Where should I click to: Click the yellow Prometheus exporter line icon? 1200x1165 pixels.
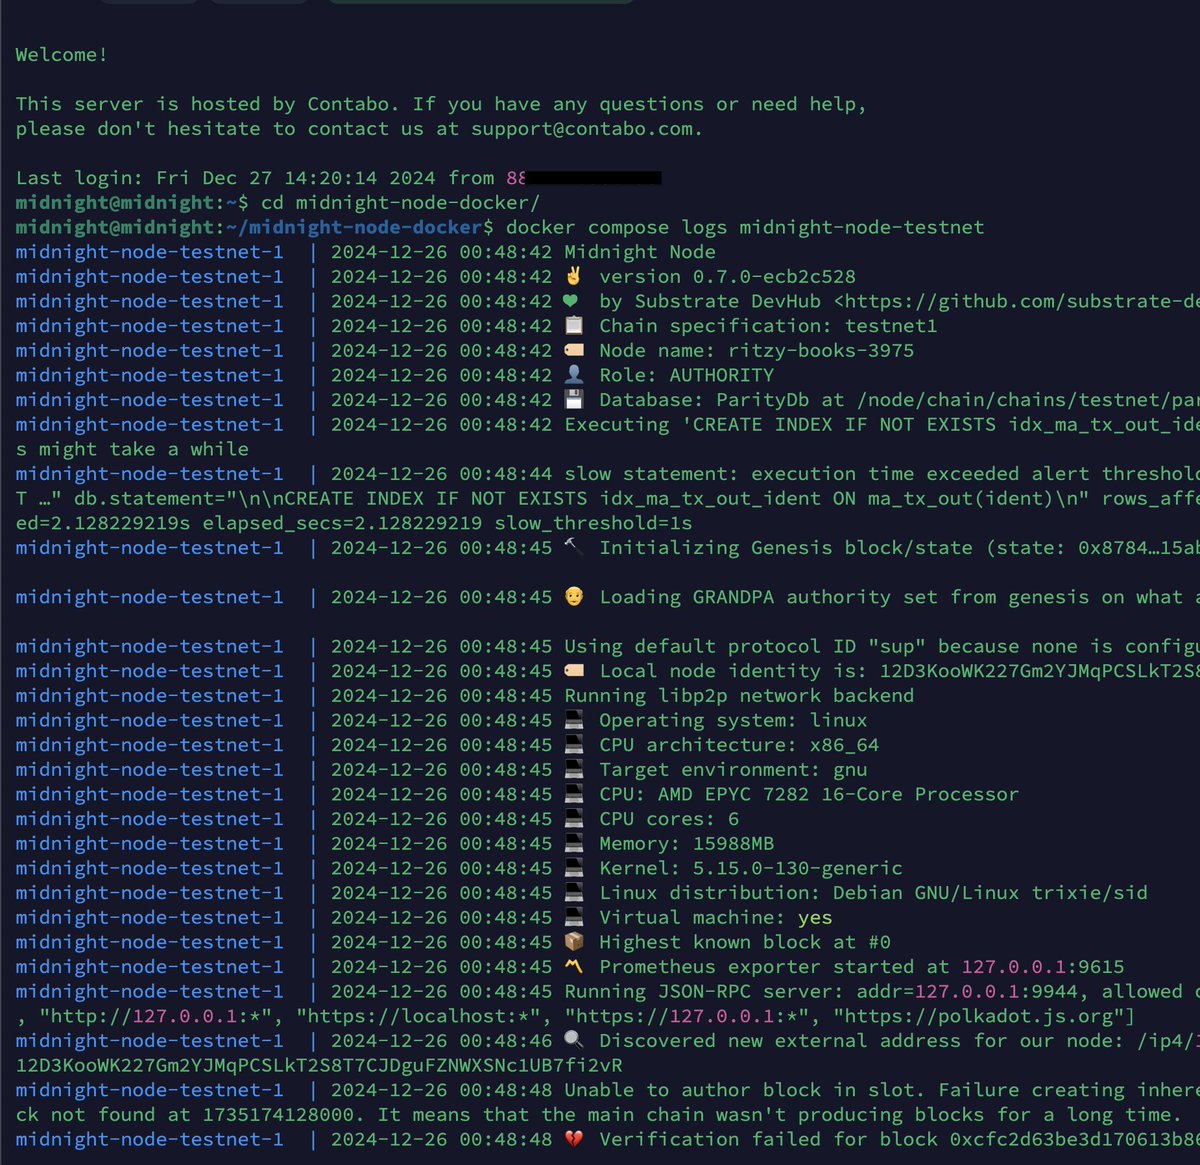[x=573, y=967]
